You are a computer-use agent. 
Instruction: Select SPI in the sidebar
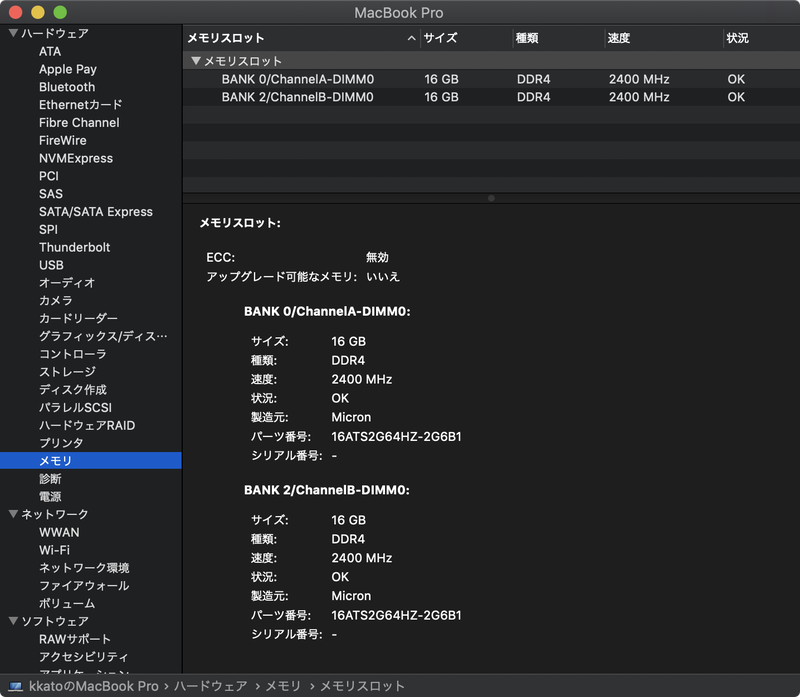coord(48,230)
